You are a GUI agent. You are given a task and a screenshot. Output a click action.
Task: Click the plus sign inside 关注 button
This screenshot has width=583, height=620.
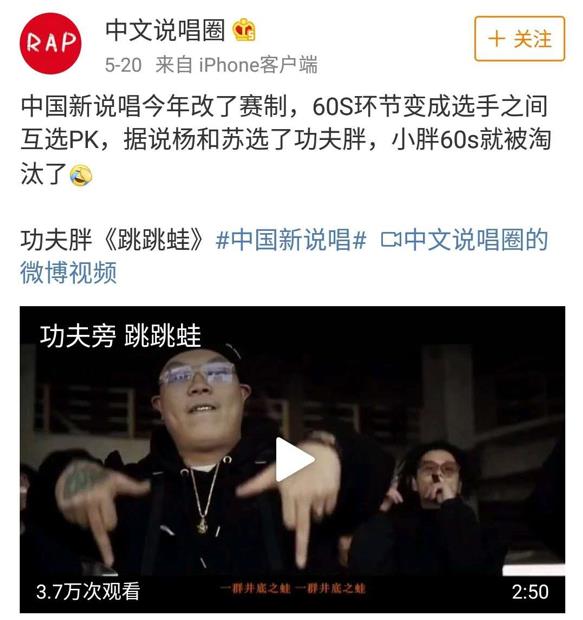click(x=496, y=39)
